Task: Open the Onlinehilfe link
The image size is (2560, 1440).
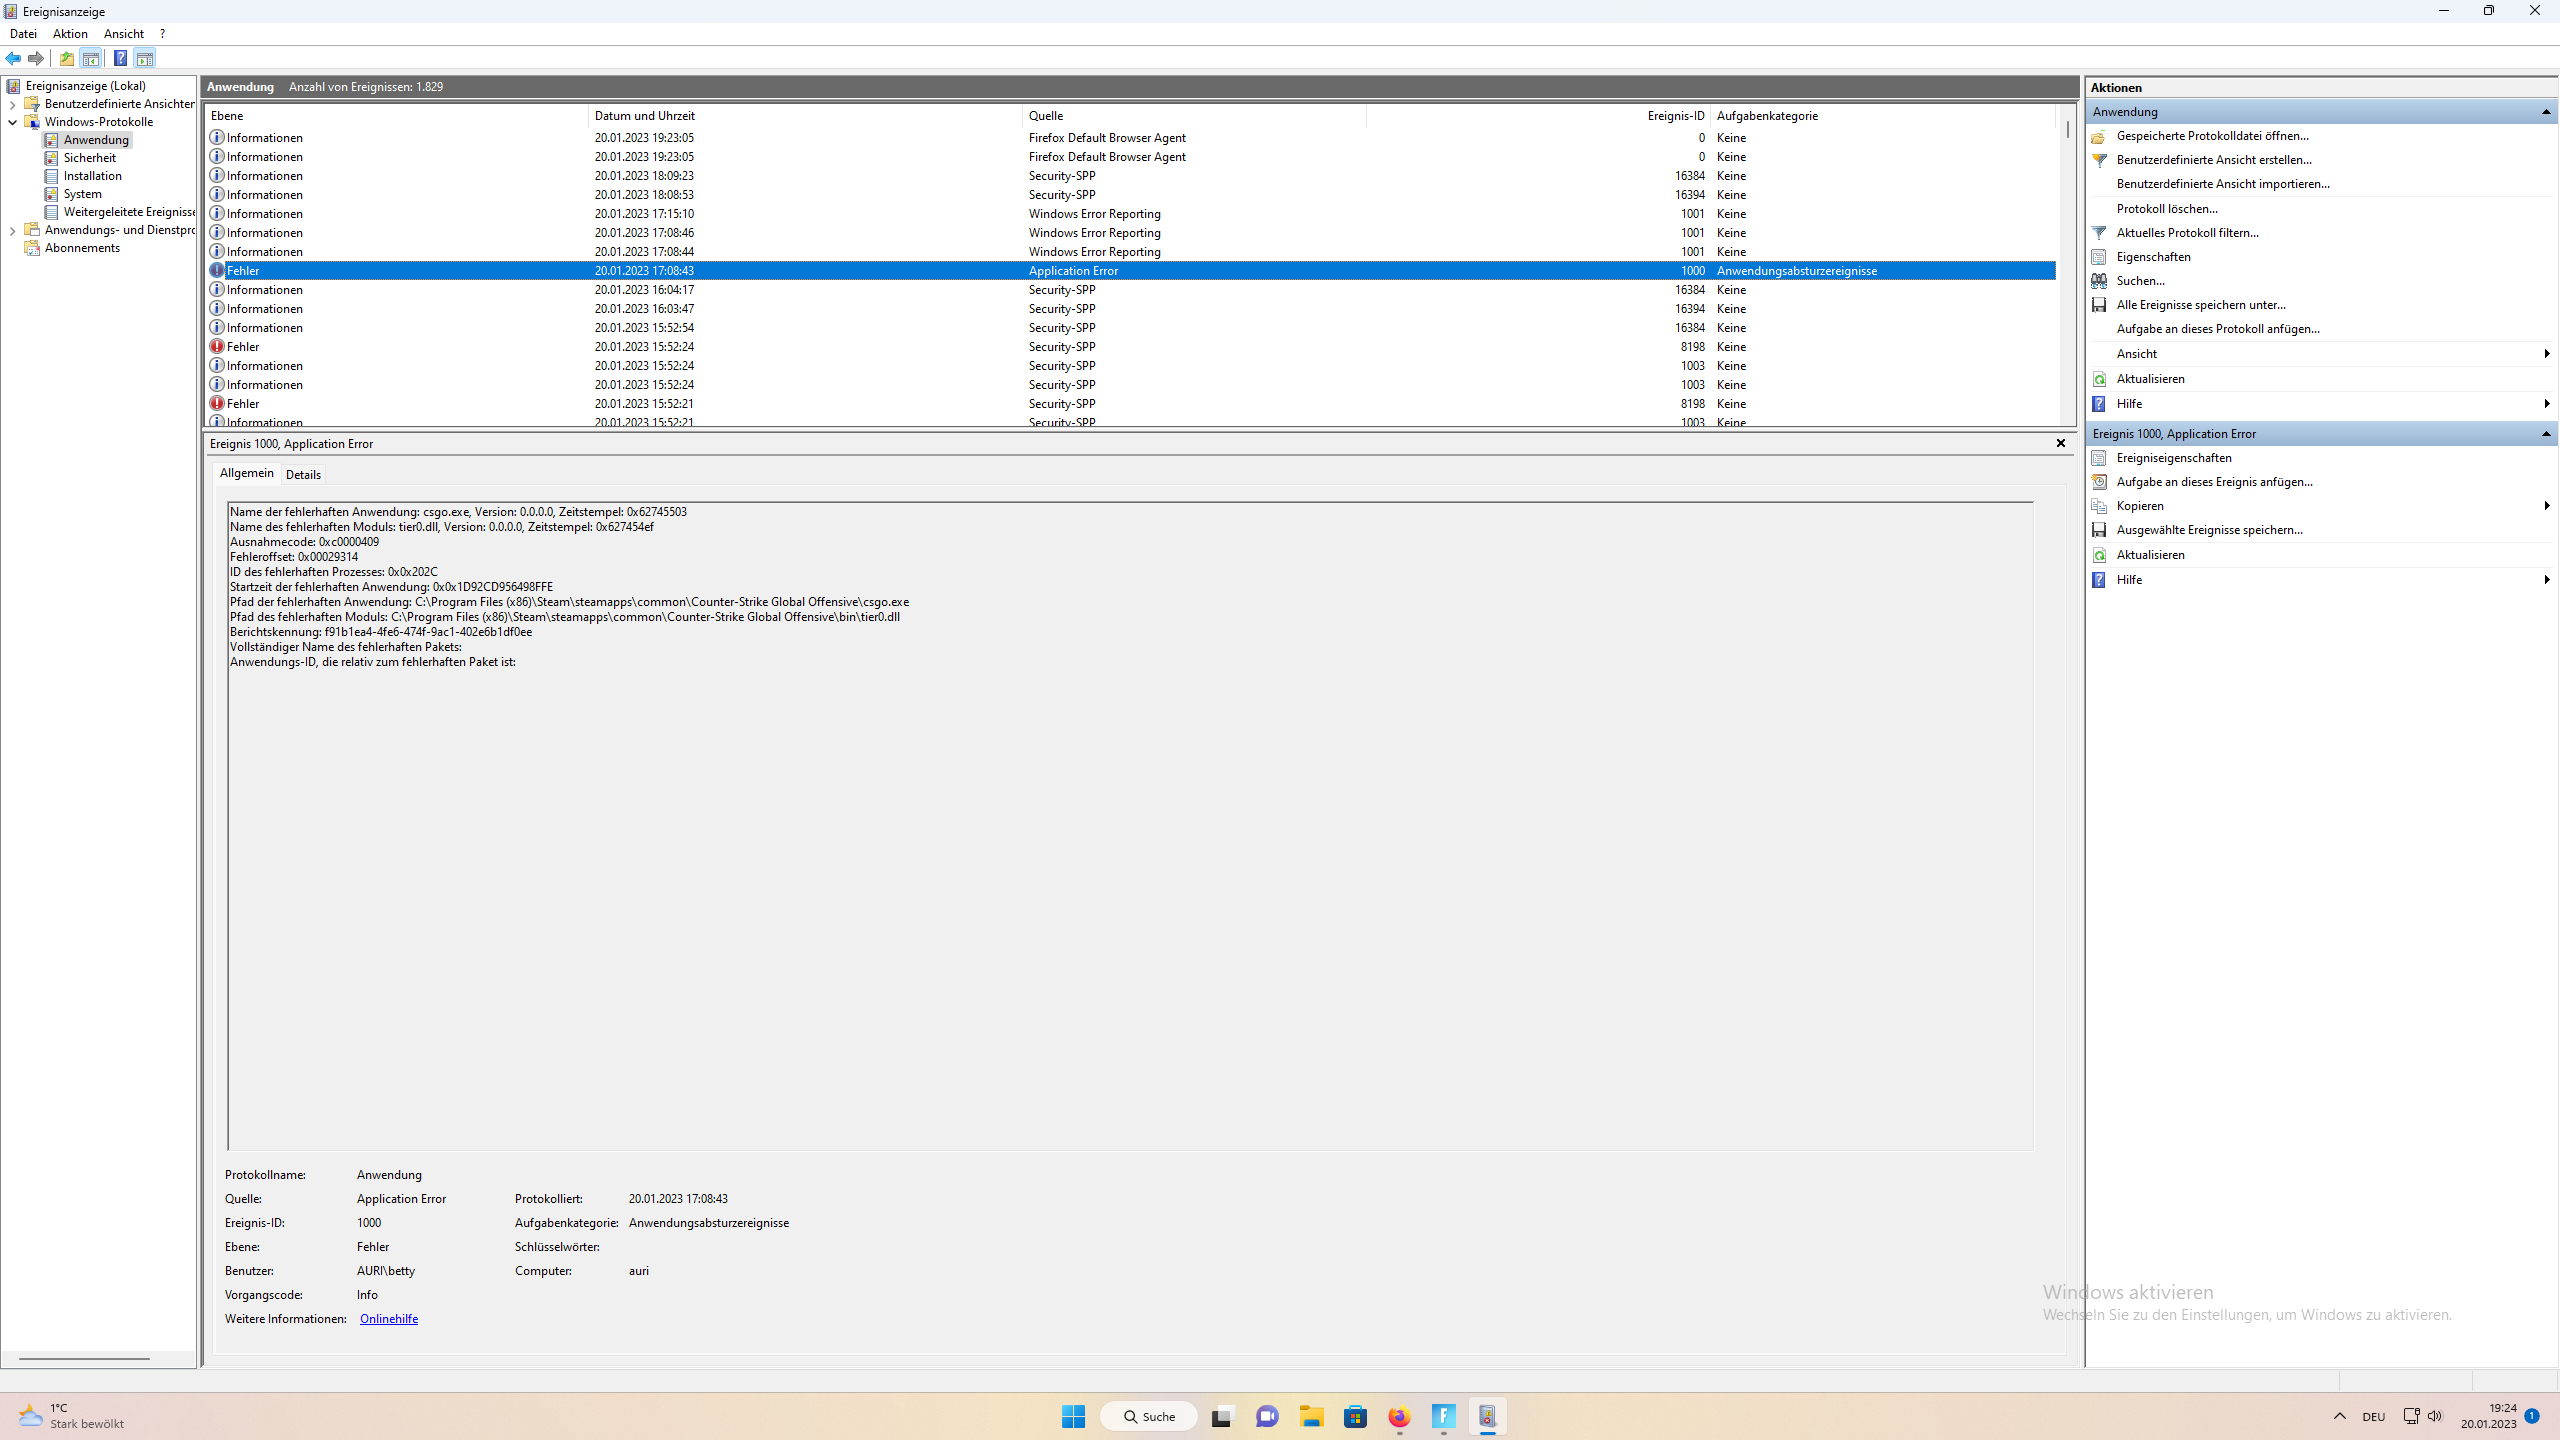Action: pos(388,1319)
